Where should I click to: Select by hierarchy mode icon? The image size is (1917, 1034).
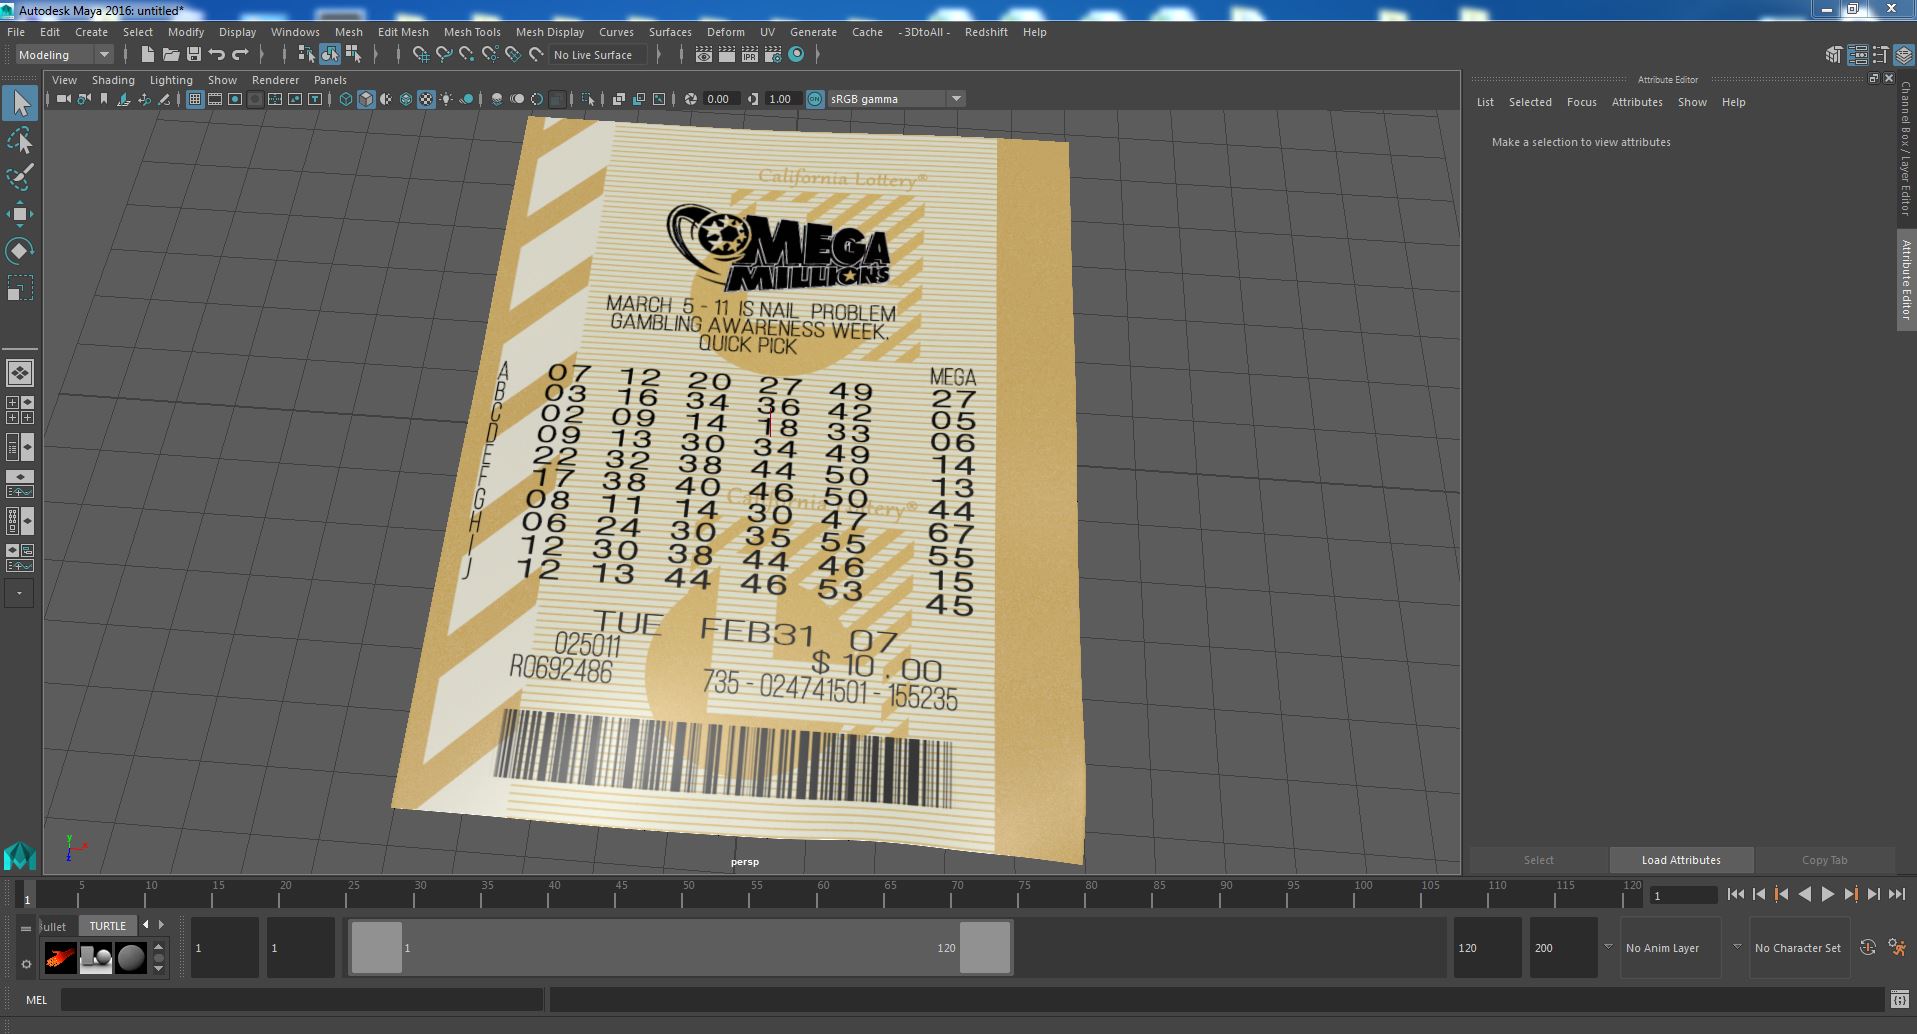tap(306, 55)
